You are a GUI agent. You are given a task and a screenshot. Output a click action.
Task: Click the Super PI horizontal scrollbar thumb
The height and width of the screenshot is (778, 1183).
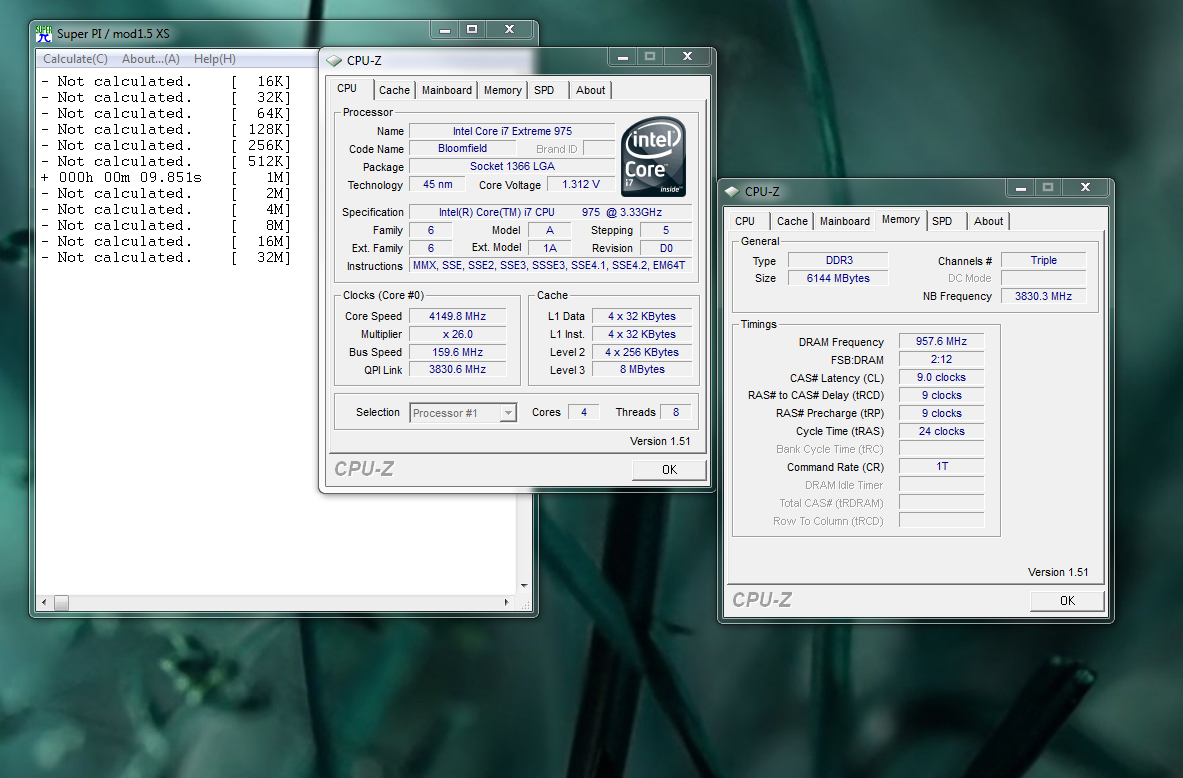pyautogui.click(x=61, y=603)
